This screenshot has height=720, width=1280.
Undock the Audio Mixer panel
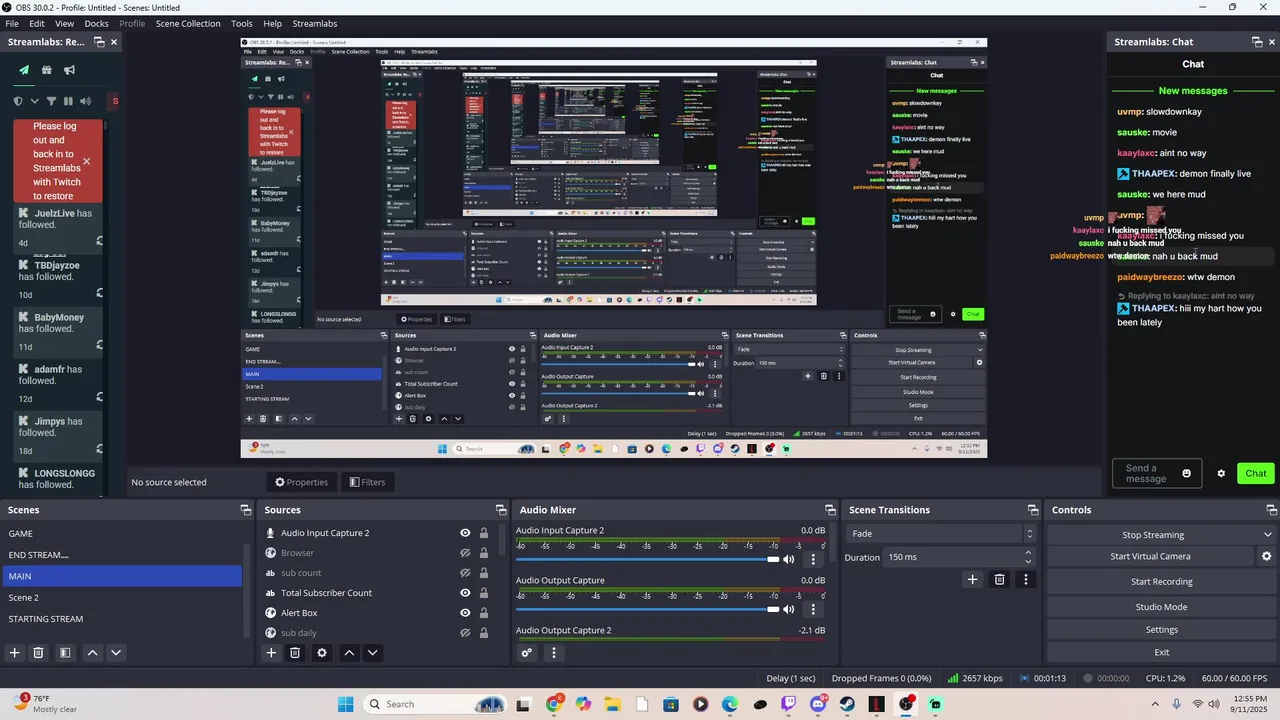[830, 510]
